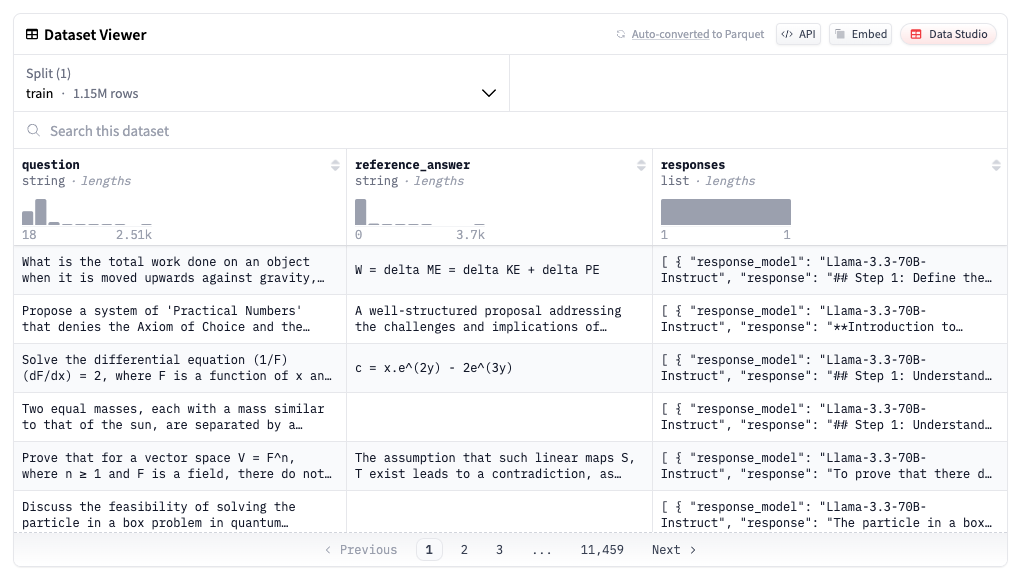1021x583 pixels.
Task: Jump to last page 11,459
Action: [x=601, y=550]
